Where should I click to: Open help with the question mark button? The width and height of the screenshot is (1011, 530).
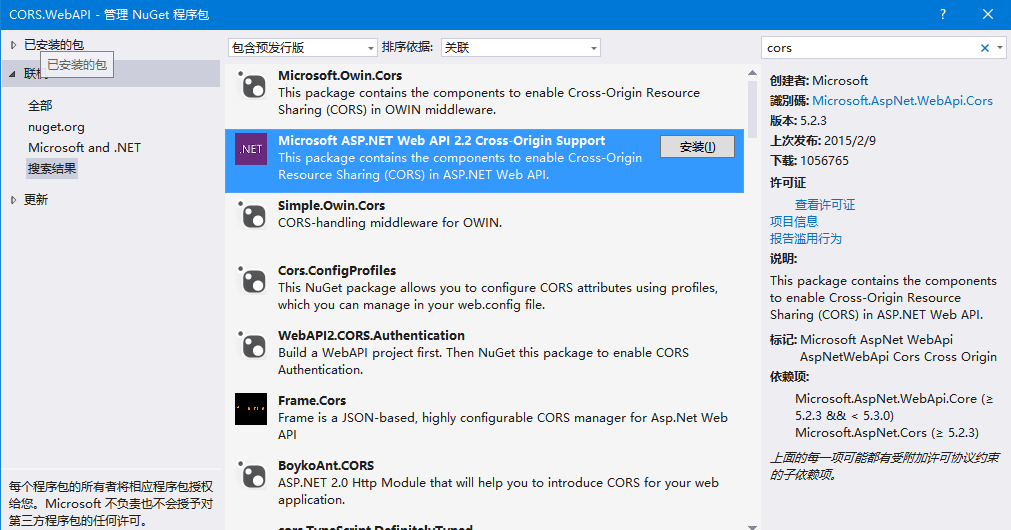[x=943, y=14]
